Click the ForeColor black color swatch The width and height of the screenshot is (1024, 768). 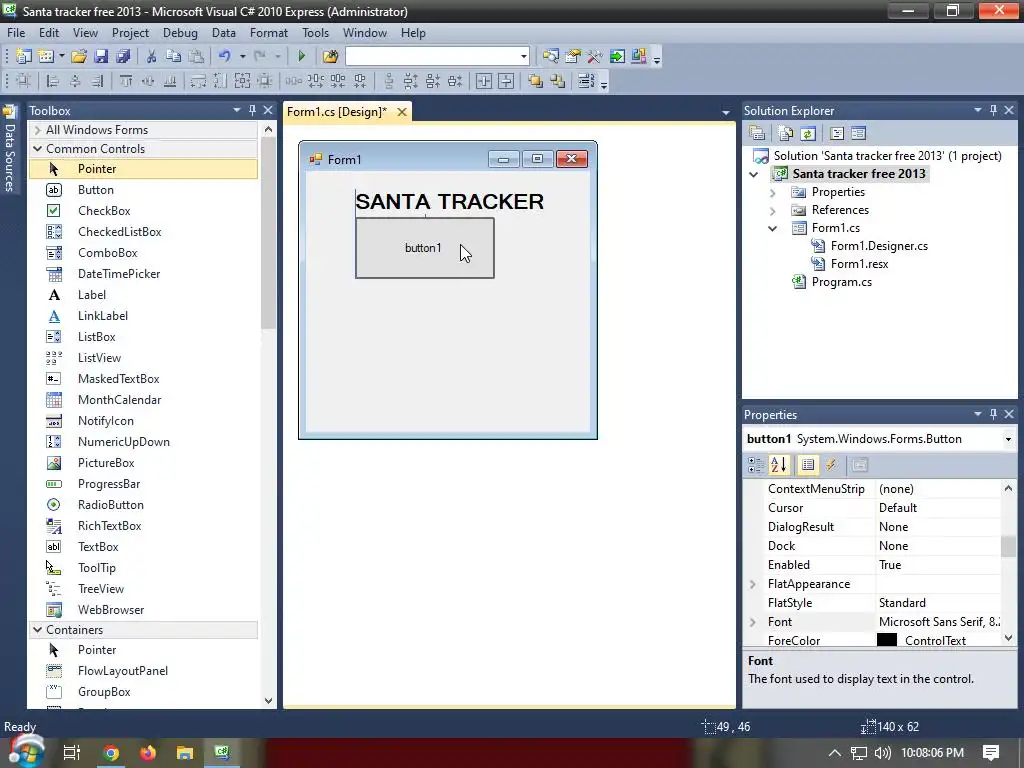point(886,640)
